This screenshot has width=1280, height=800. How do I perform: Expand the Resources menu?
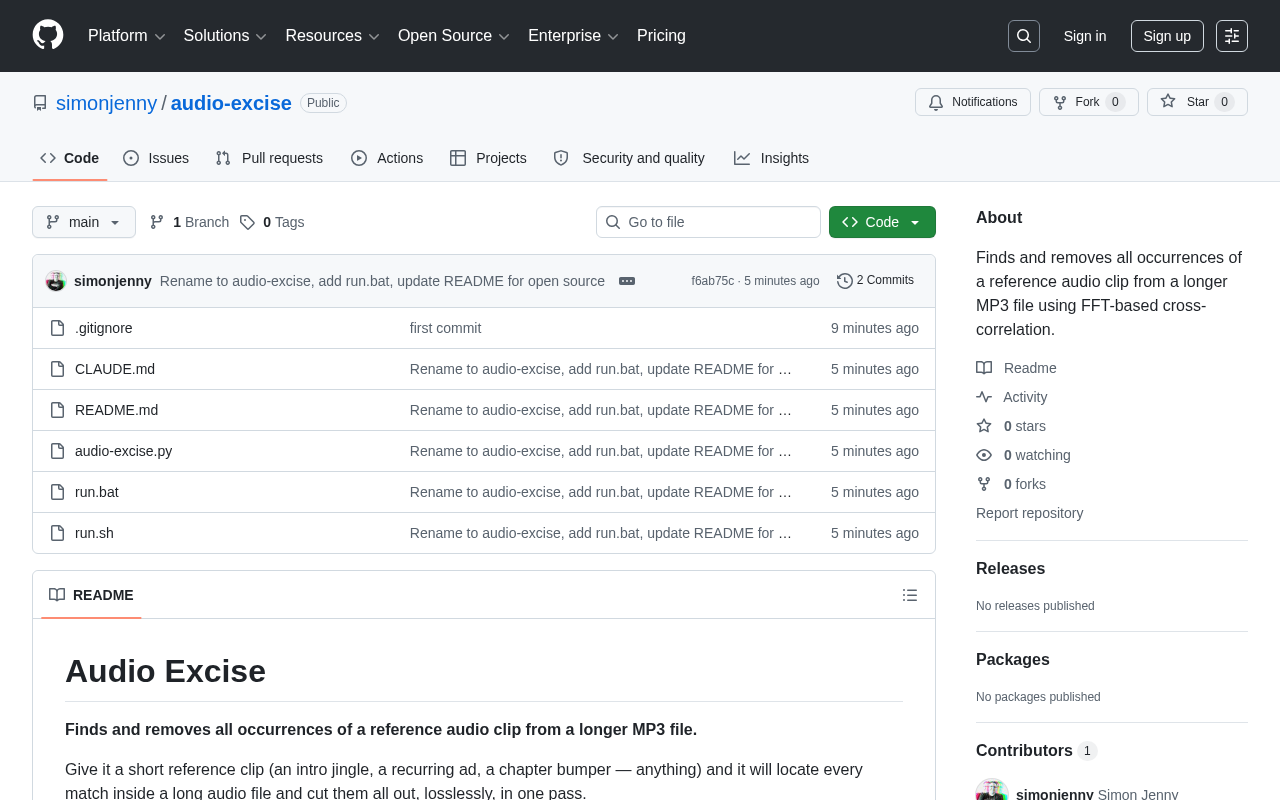coord(333,36)
